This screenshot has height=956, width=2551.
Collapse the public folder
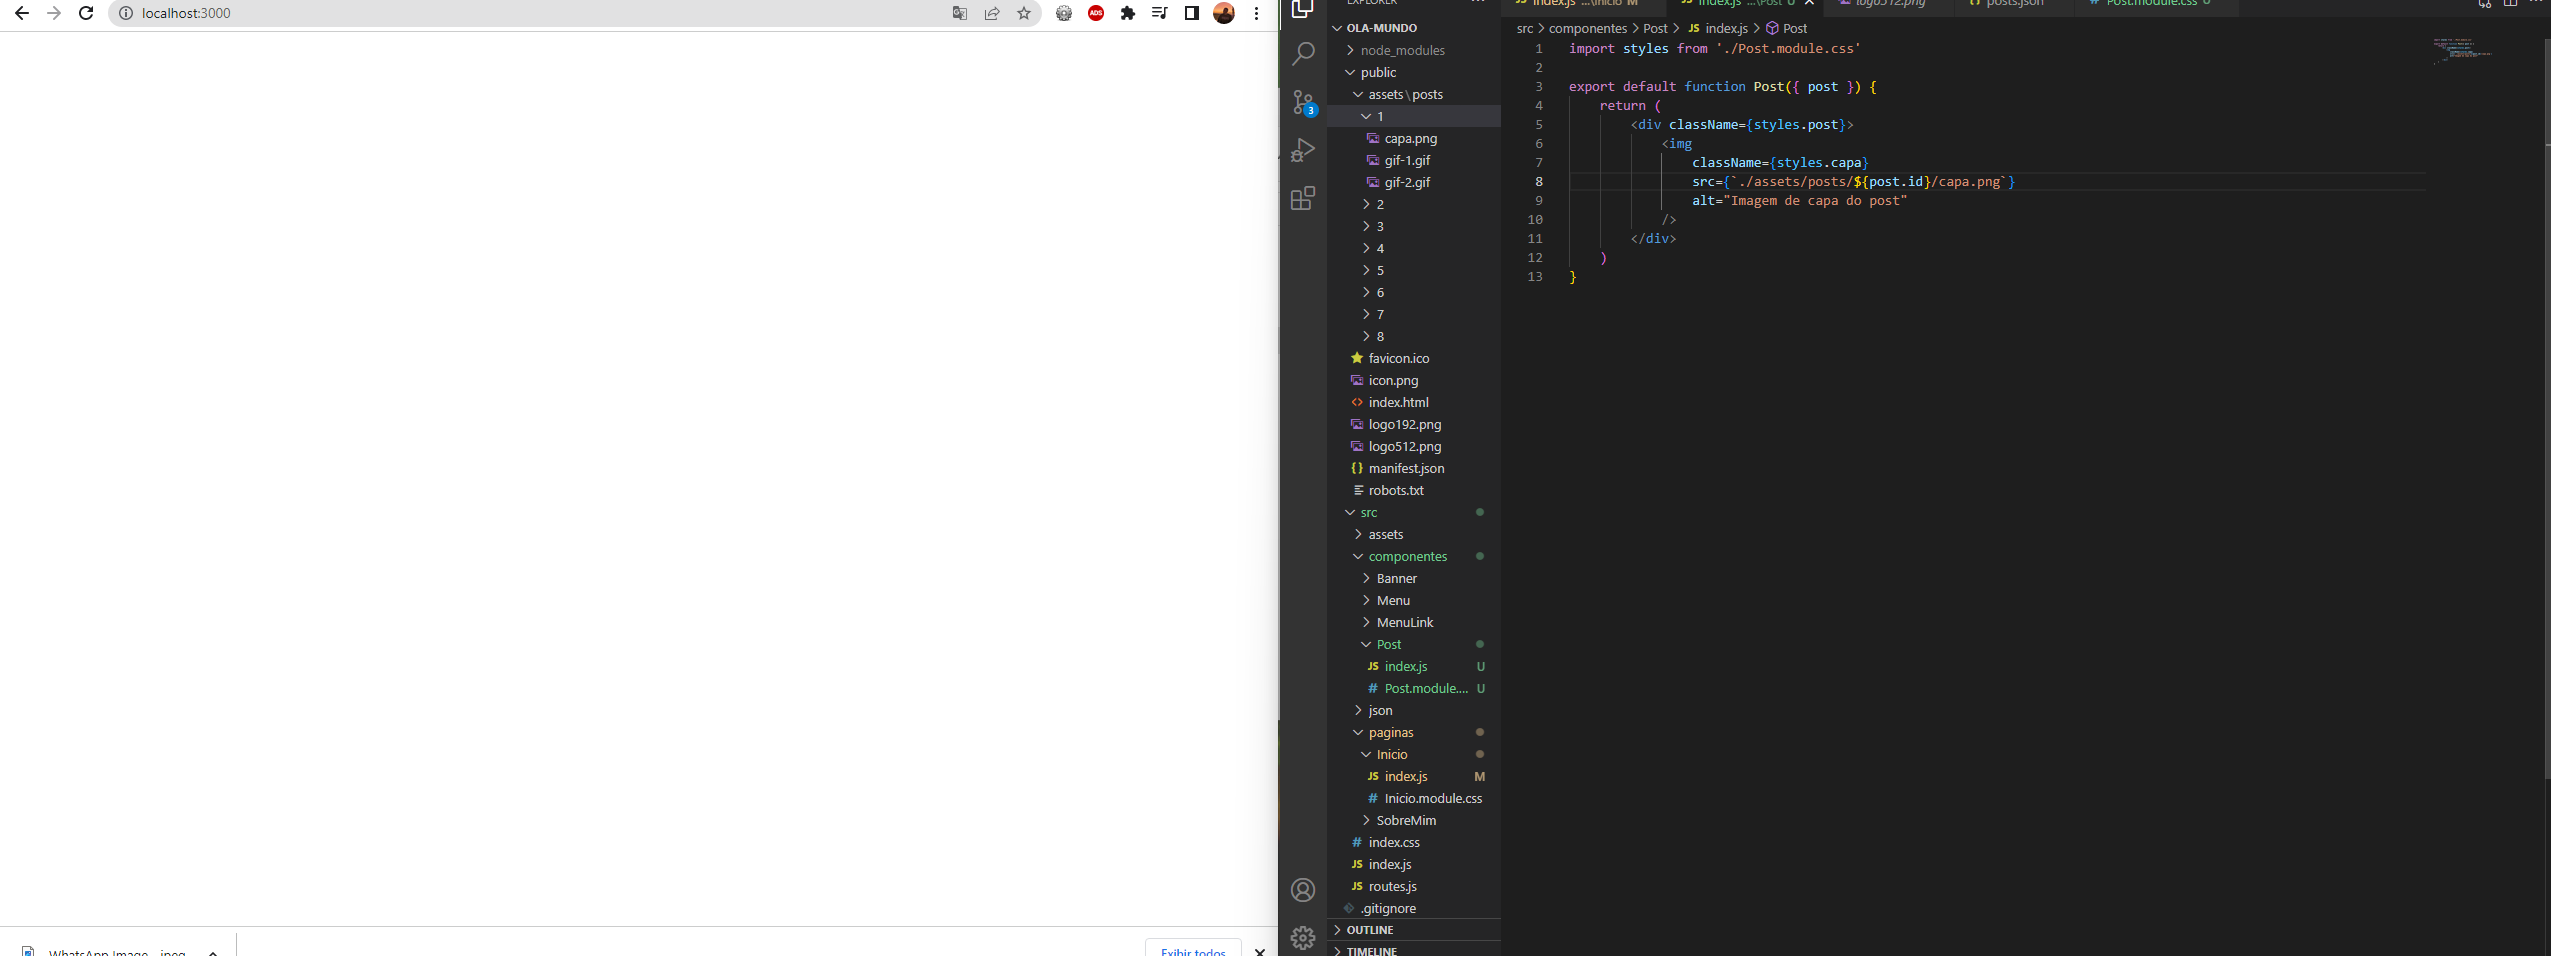(1414, 72)
